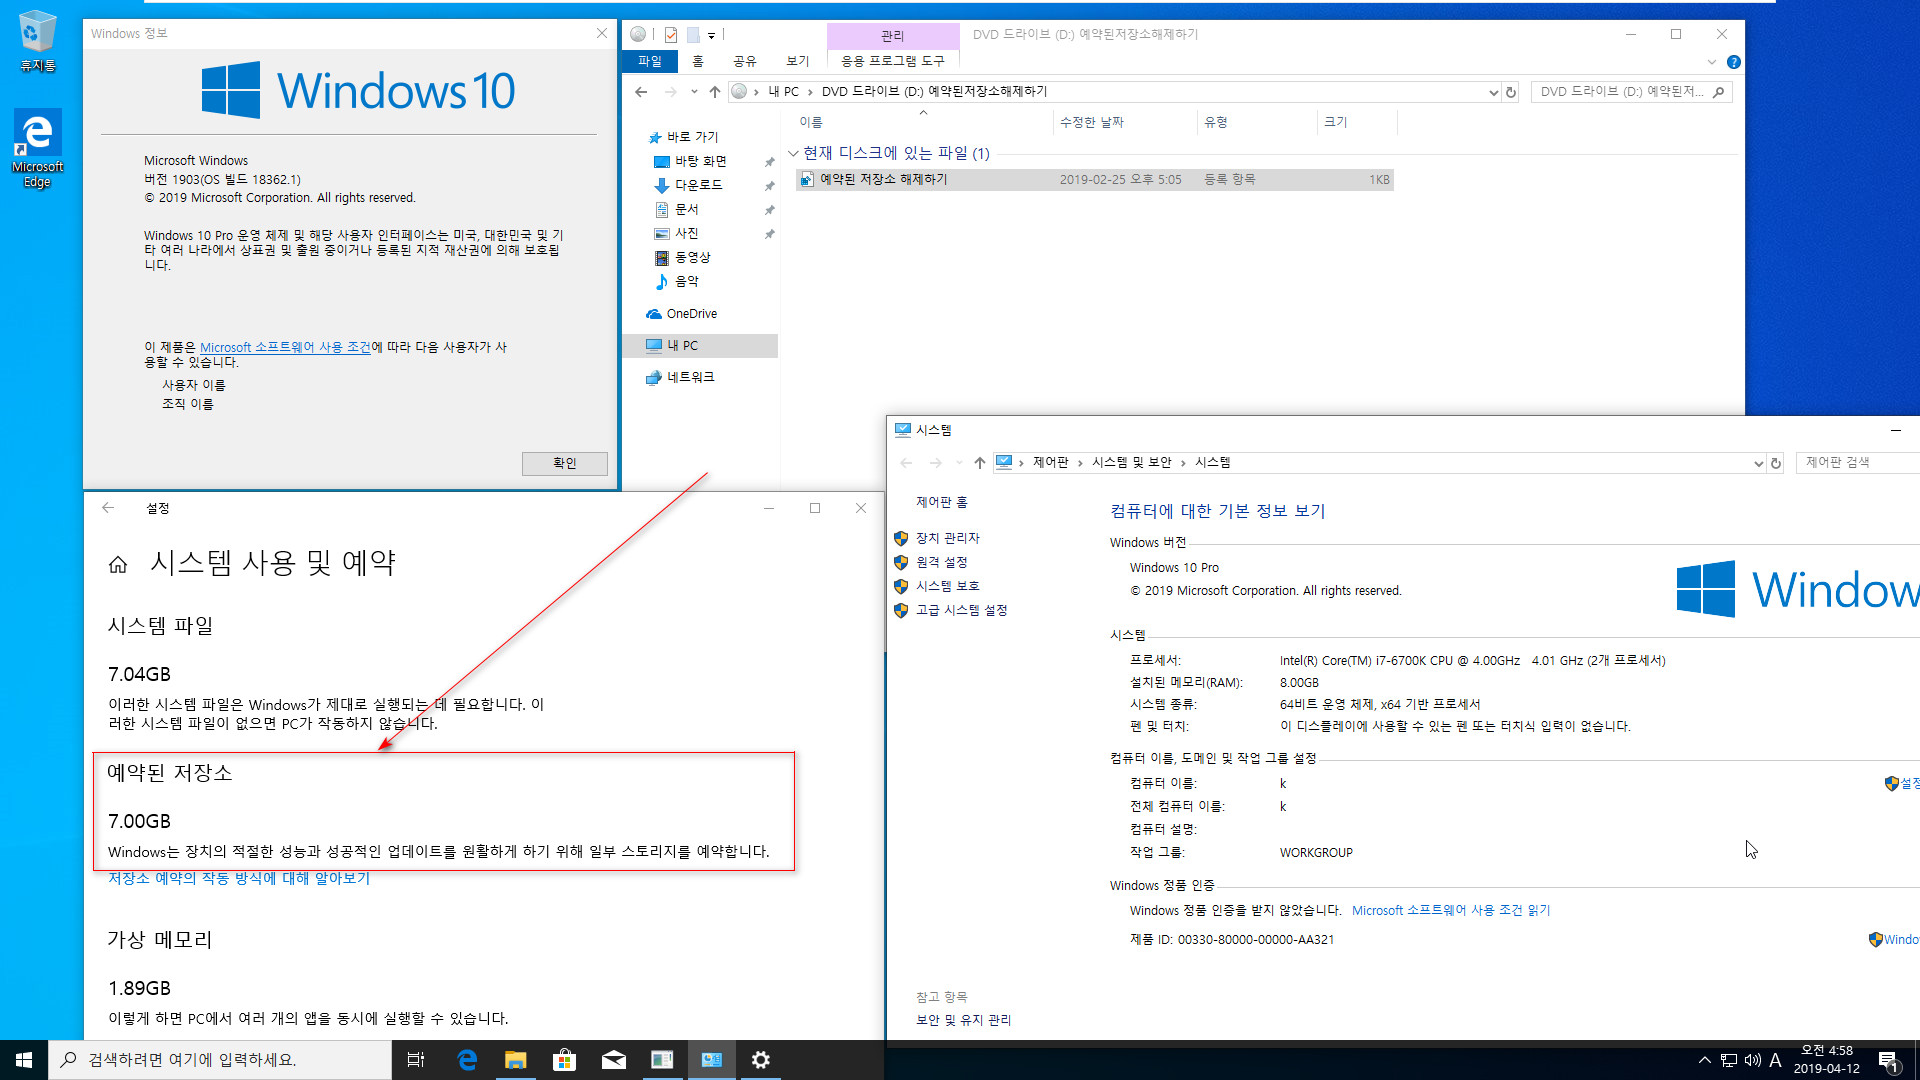1920x1080 pixels.
Task: Open Settings gear on the taskbar
Action: point(761,1060)
